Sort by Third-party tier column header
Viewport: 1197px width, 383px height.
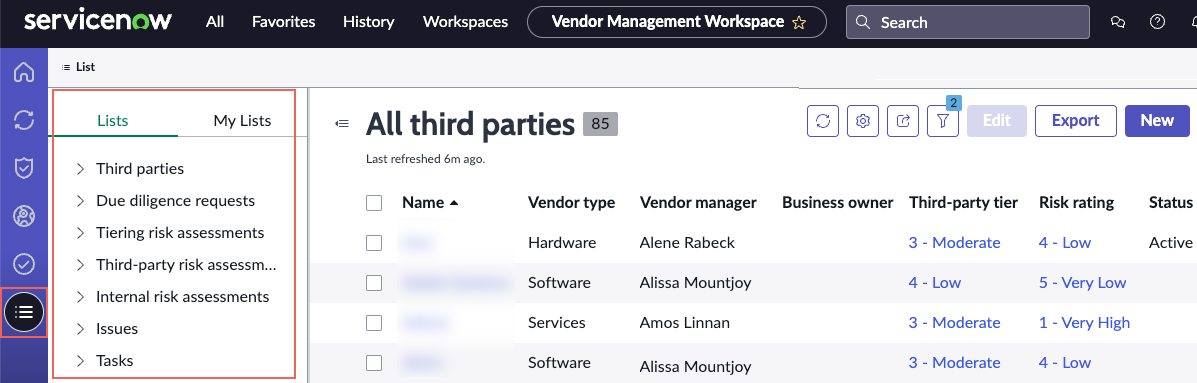963,203
